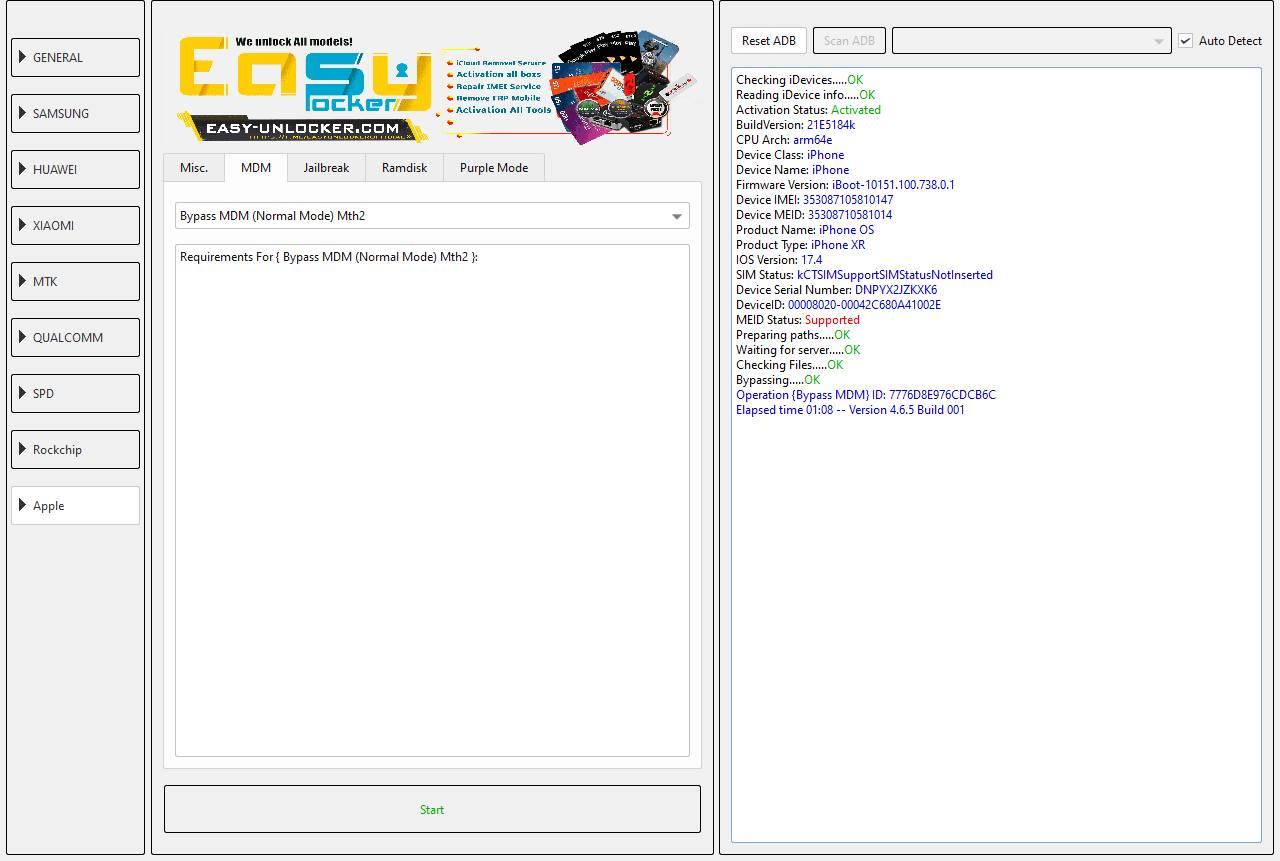
Task: Open the Jailbreak tab
Action: pos(326,167)
